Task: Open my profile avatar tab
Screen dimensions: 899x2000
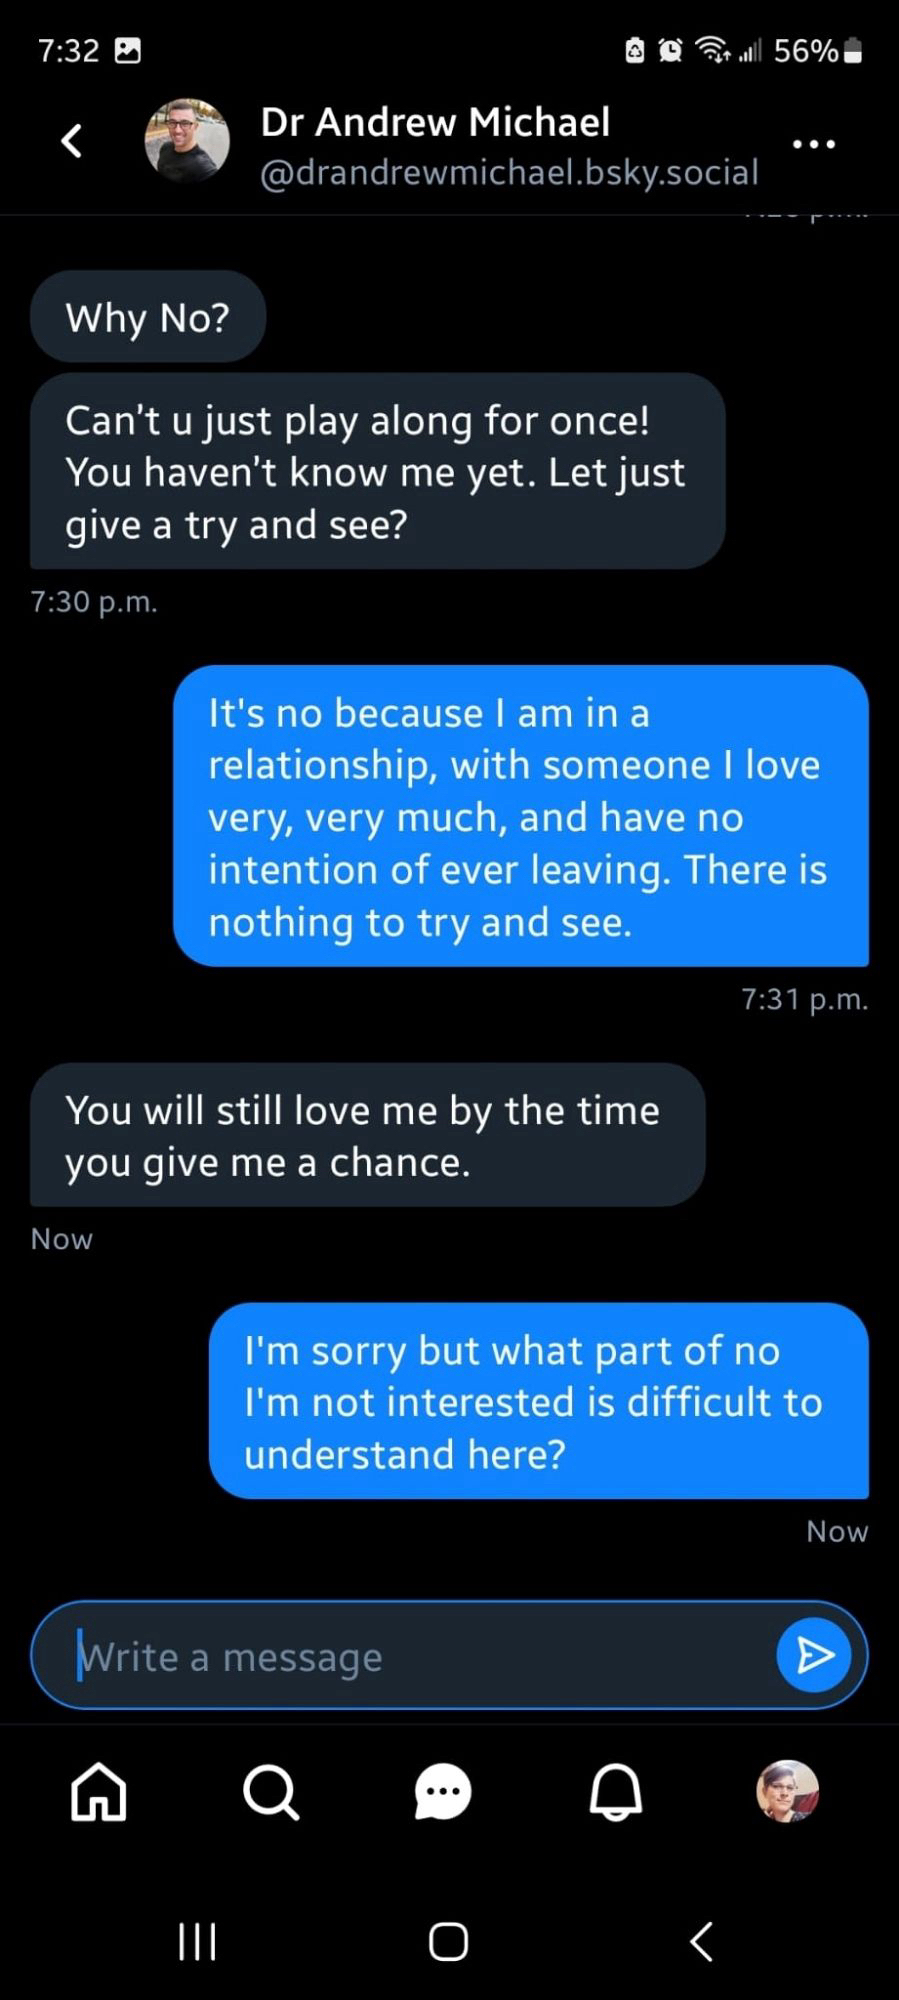Action: click(787, 1791)
